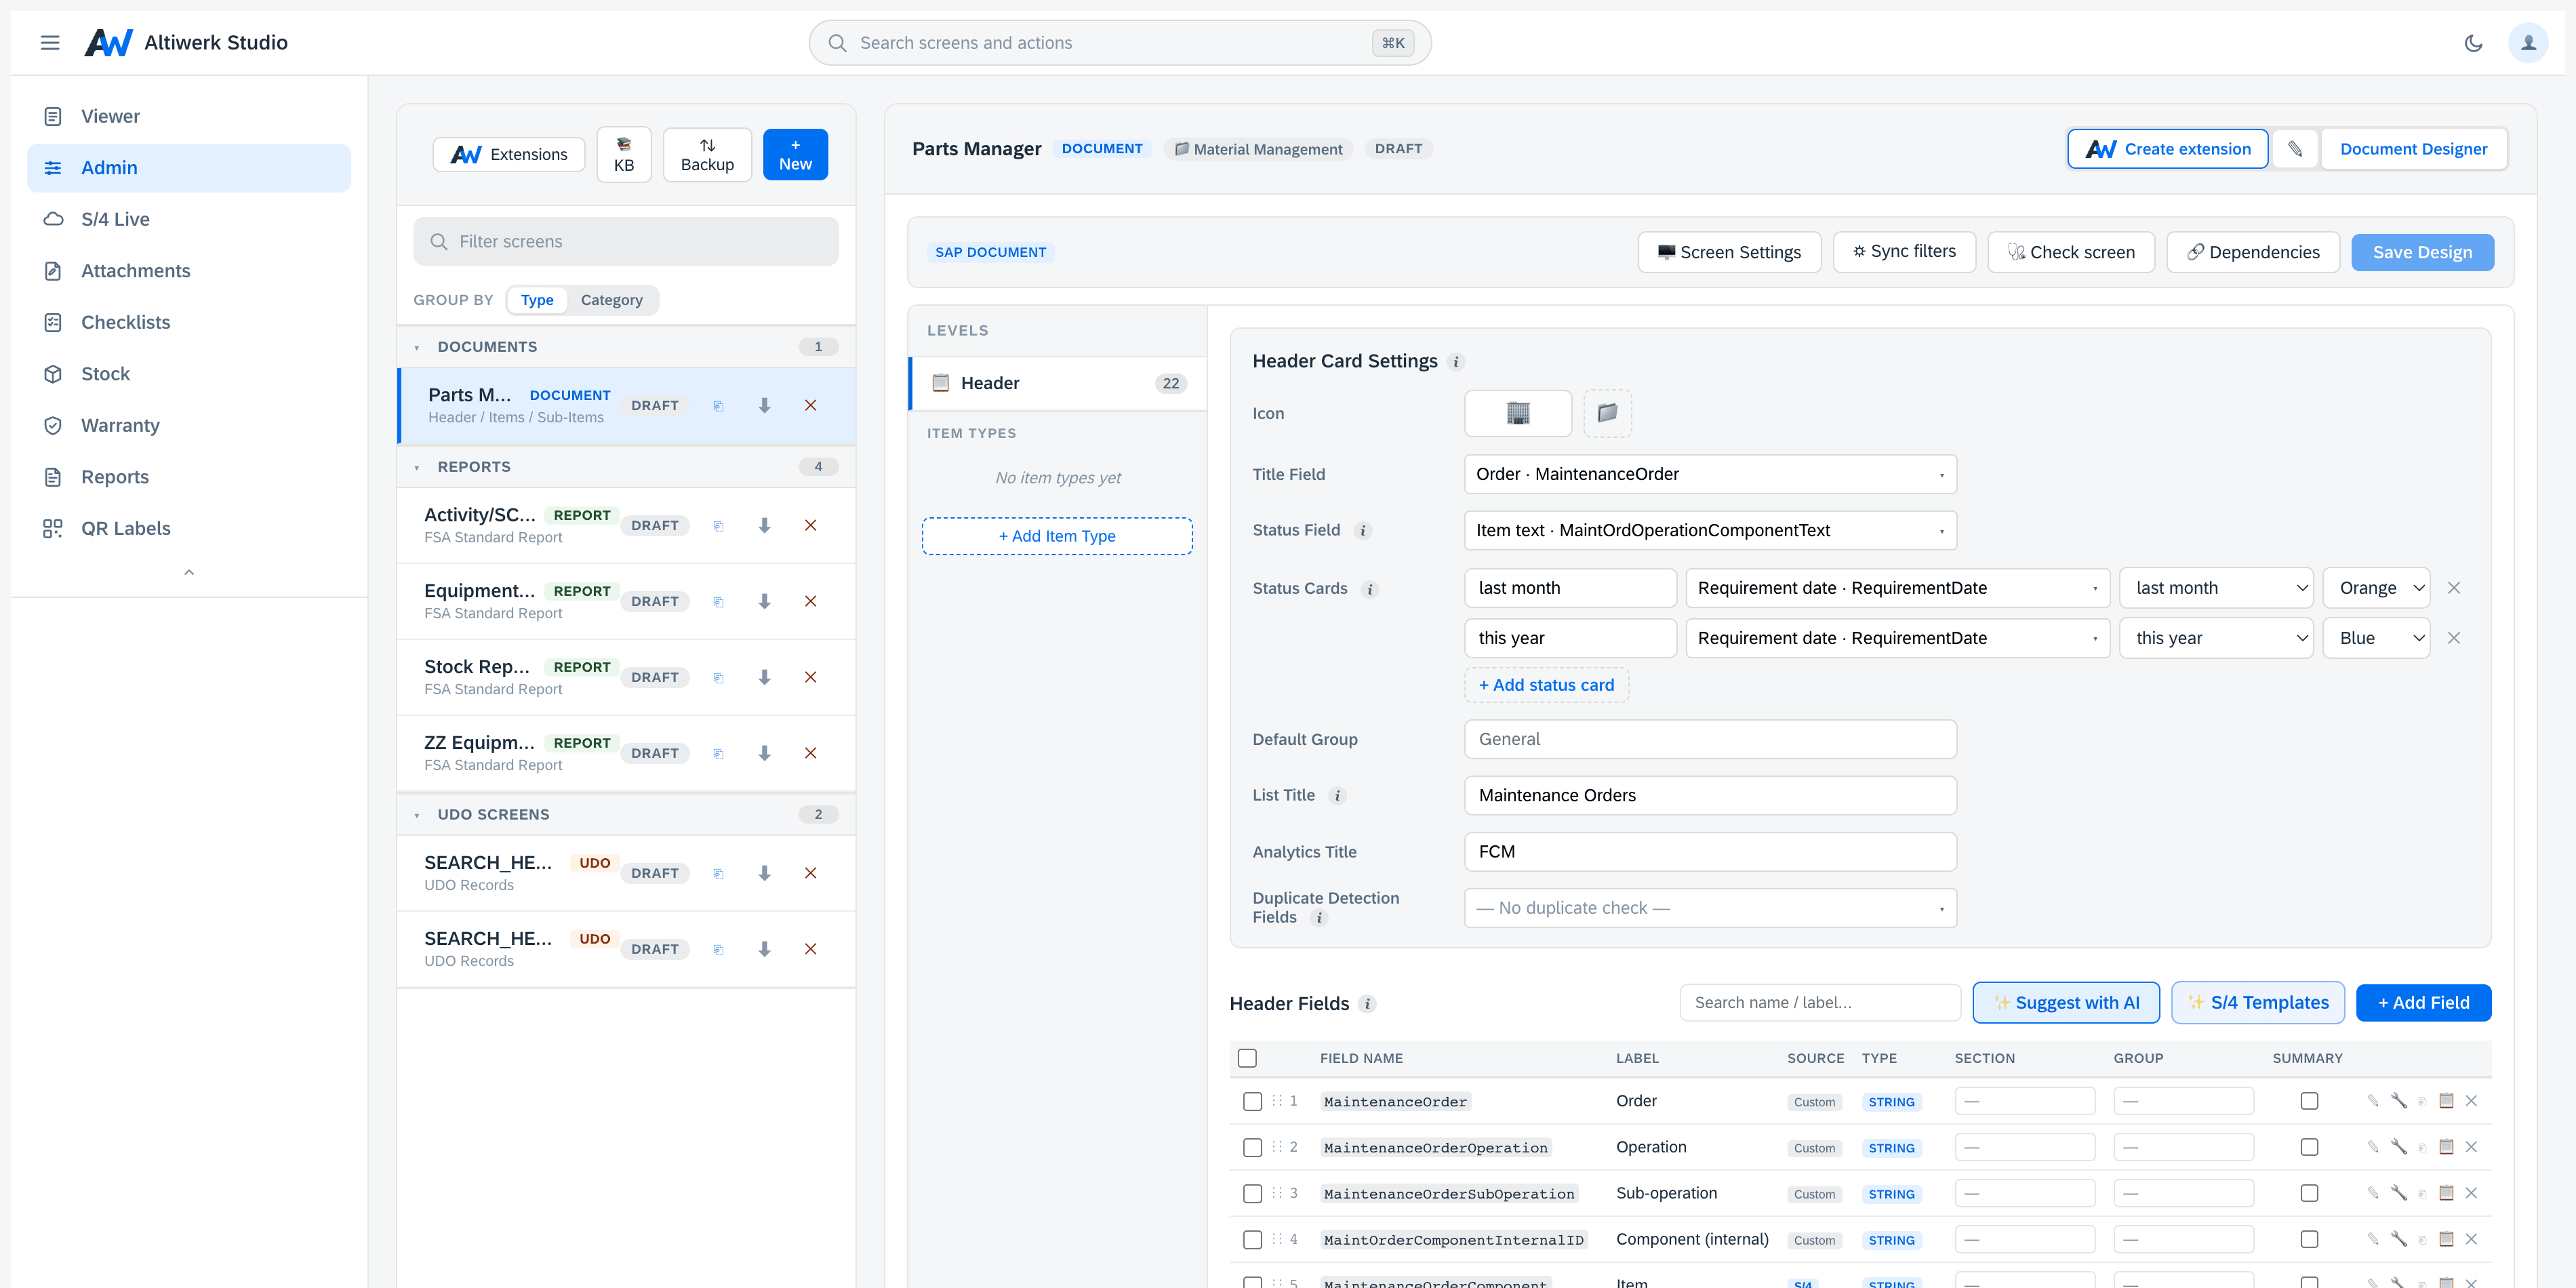Screen dimensions: 2576x1288
Task: Click the pencil icon beside Create extension
Action: click(2295, 149)
